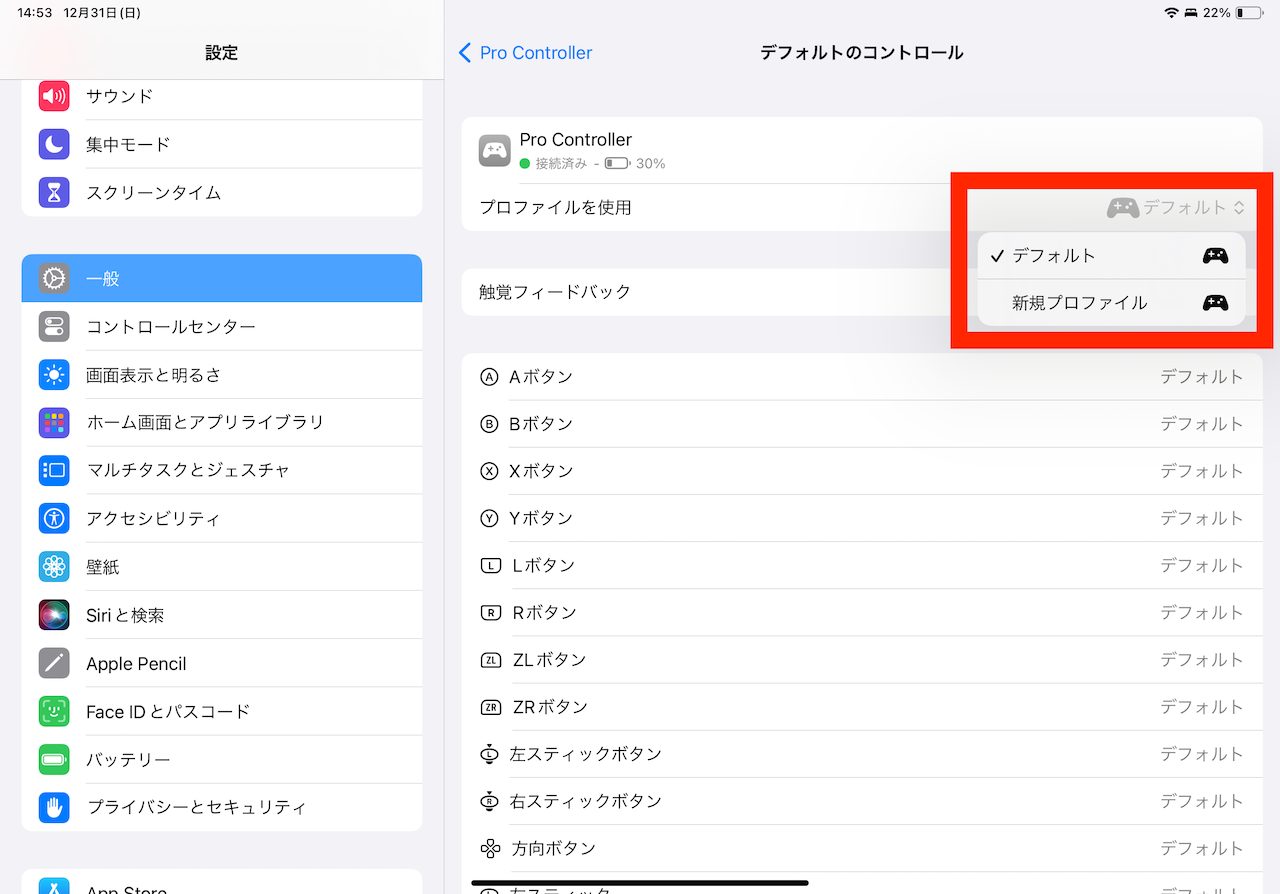This screenshot has width=1280, height=894.
Task: Select the checked デフォルト profile option
Action: pyautogui.click(x=1111, y=255)
